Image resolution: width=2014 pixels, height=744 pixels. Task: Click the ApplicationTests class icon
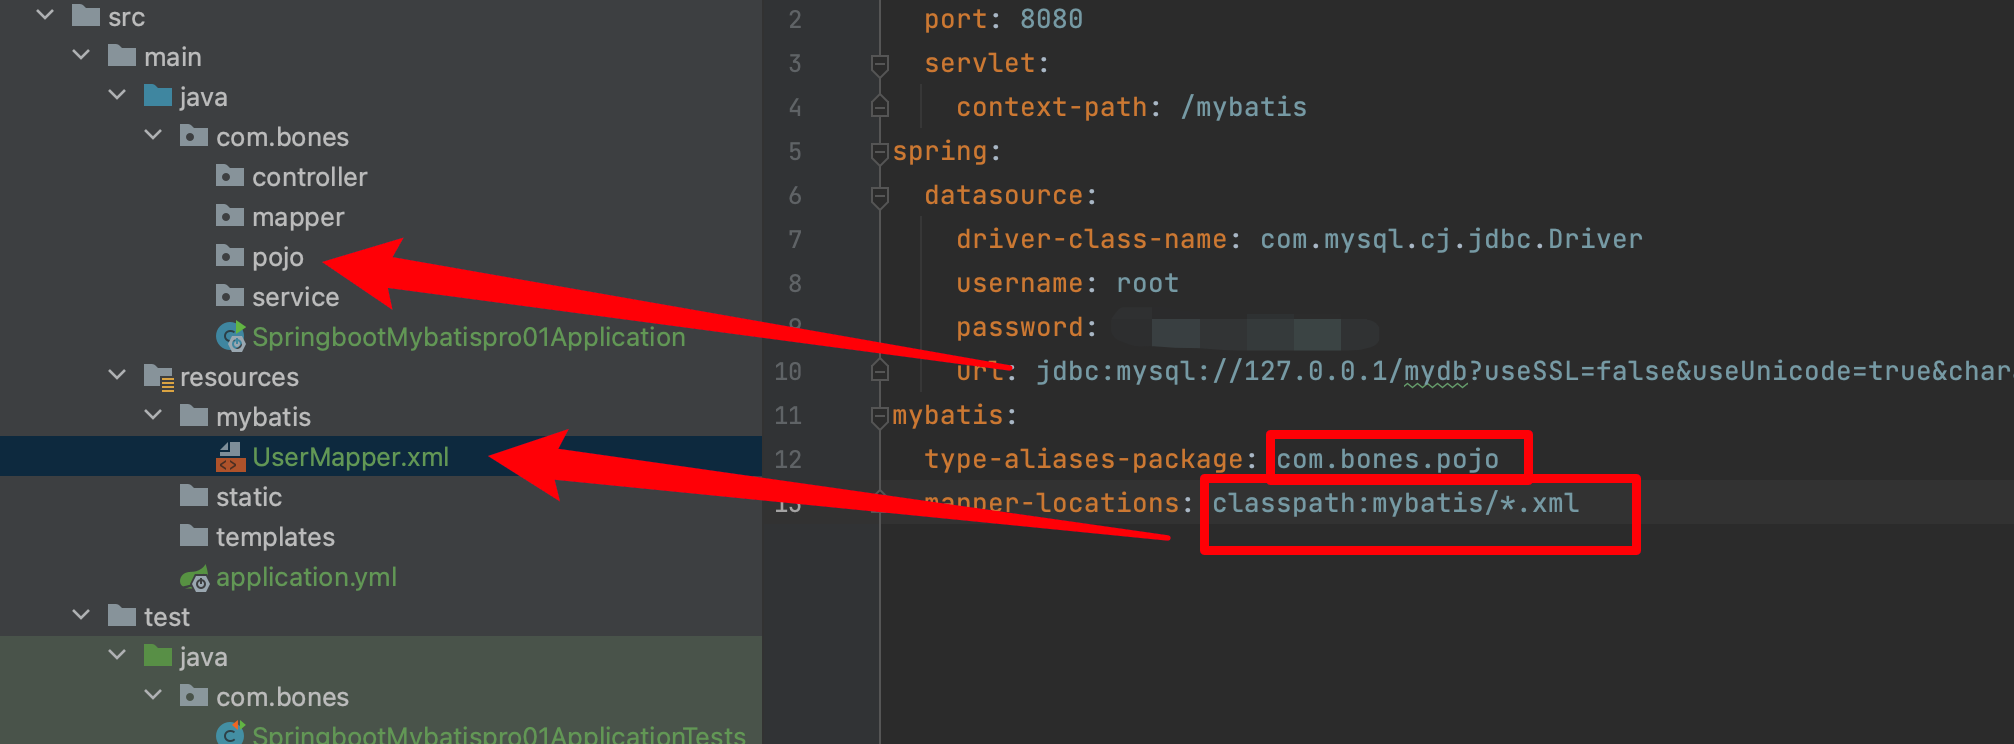pyautogui.click(x=231, y=732)
